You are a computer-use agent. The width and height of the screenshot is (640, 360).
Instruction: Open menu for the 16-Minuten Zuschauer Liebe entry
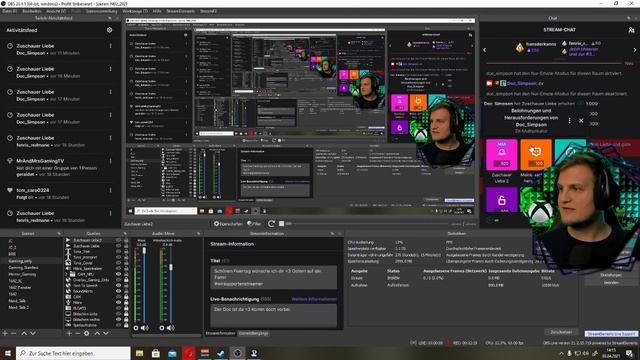[110, 69]
